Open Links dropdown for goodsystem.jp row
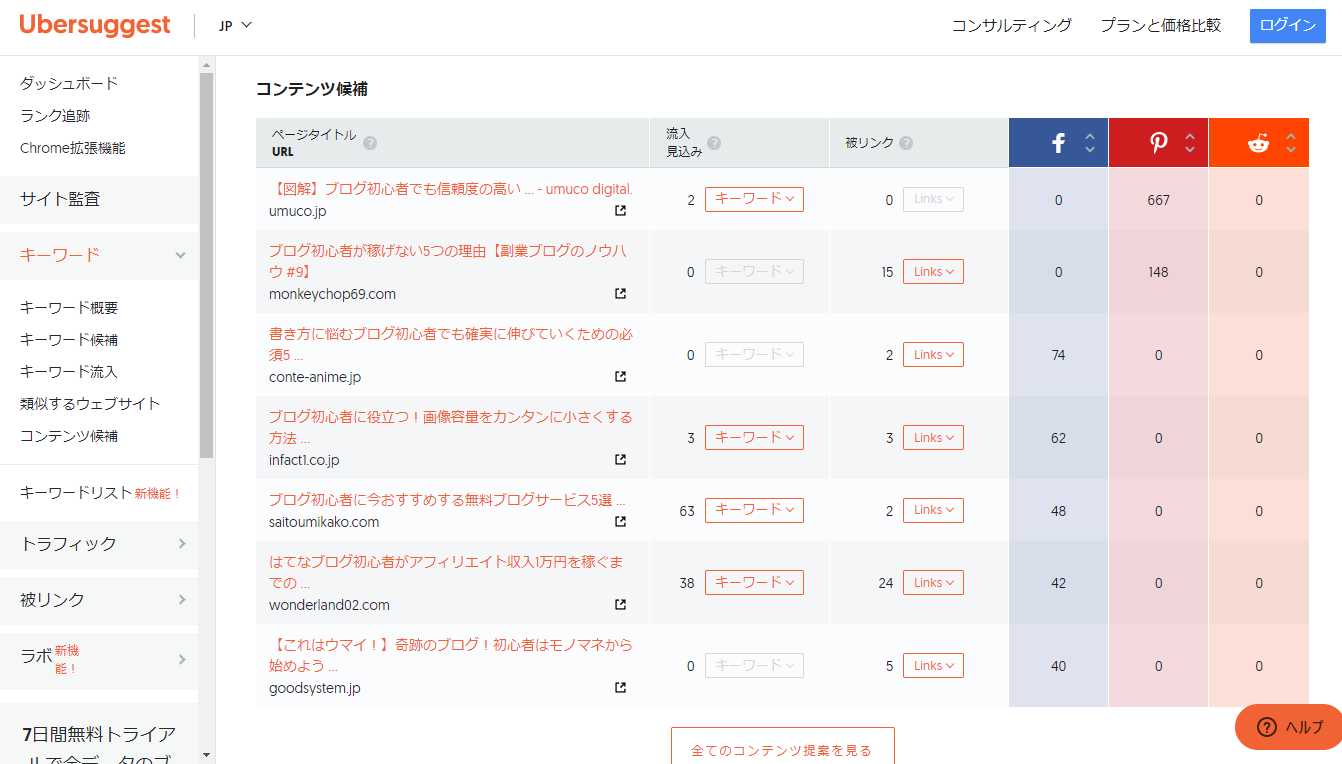This screenshot has width=1342, height=764. (x=933, y=665)
